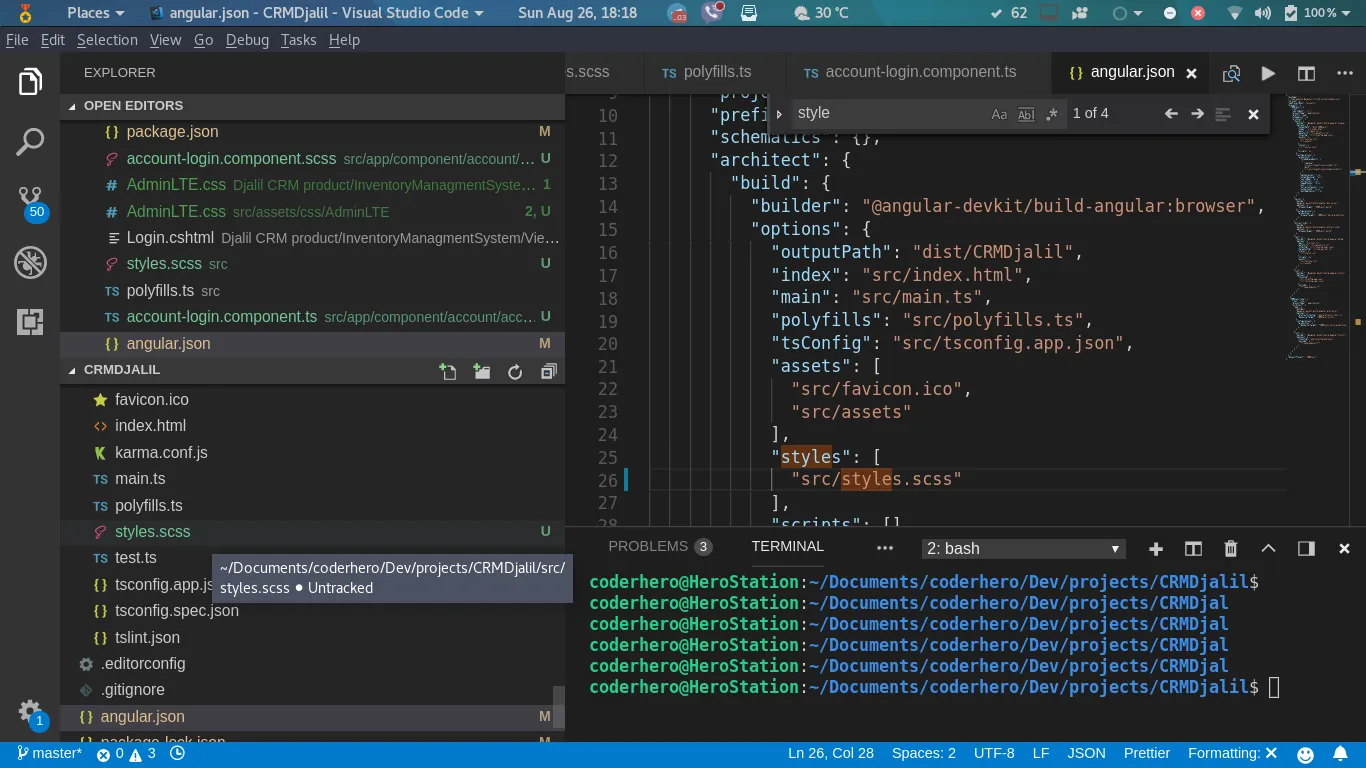Open the Debug view icon

click(x=30, y=263)
